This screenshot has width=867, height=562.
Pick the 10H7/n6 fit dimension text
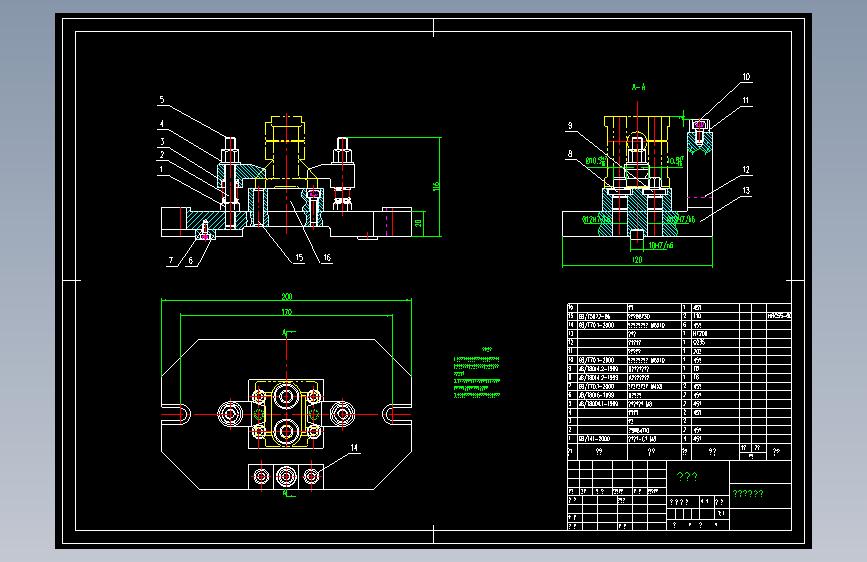coord(661,245)
